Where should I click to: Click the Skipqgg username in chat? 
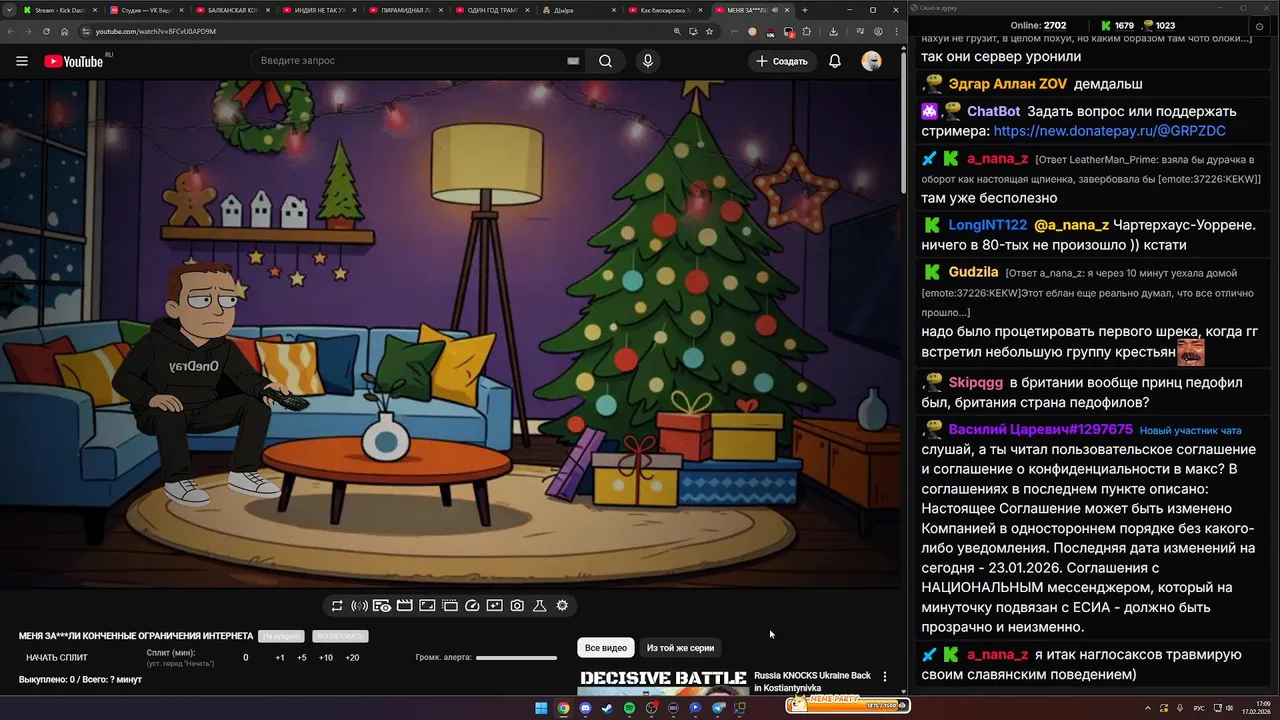point(976,383)
